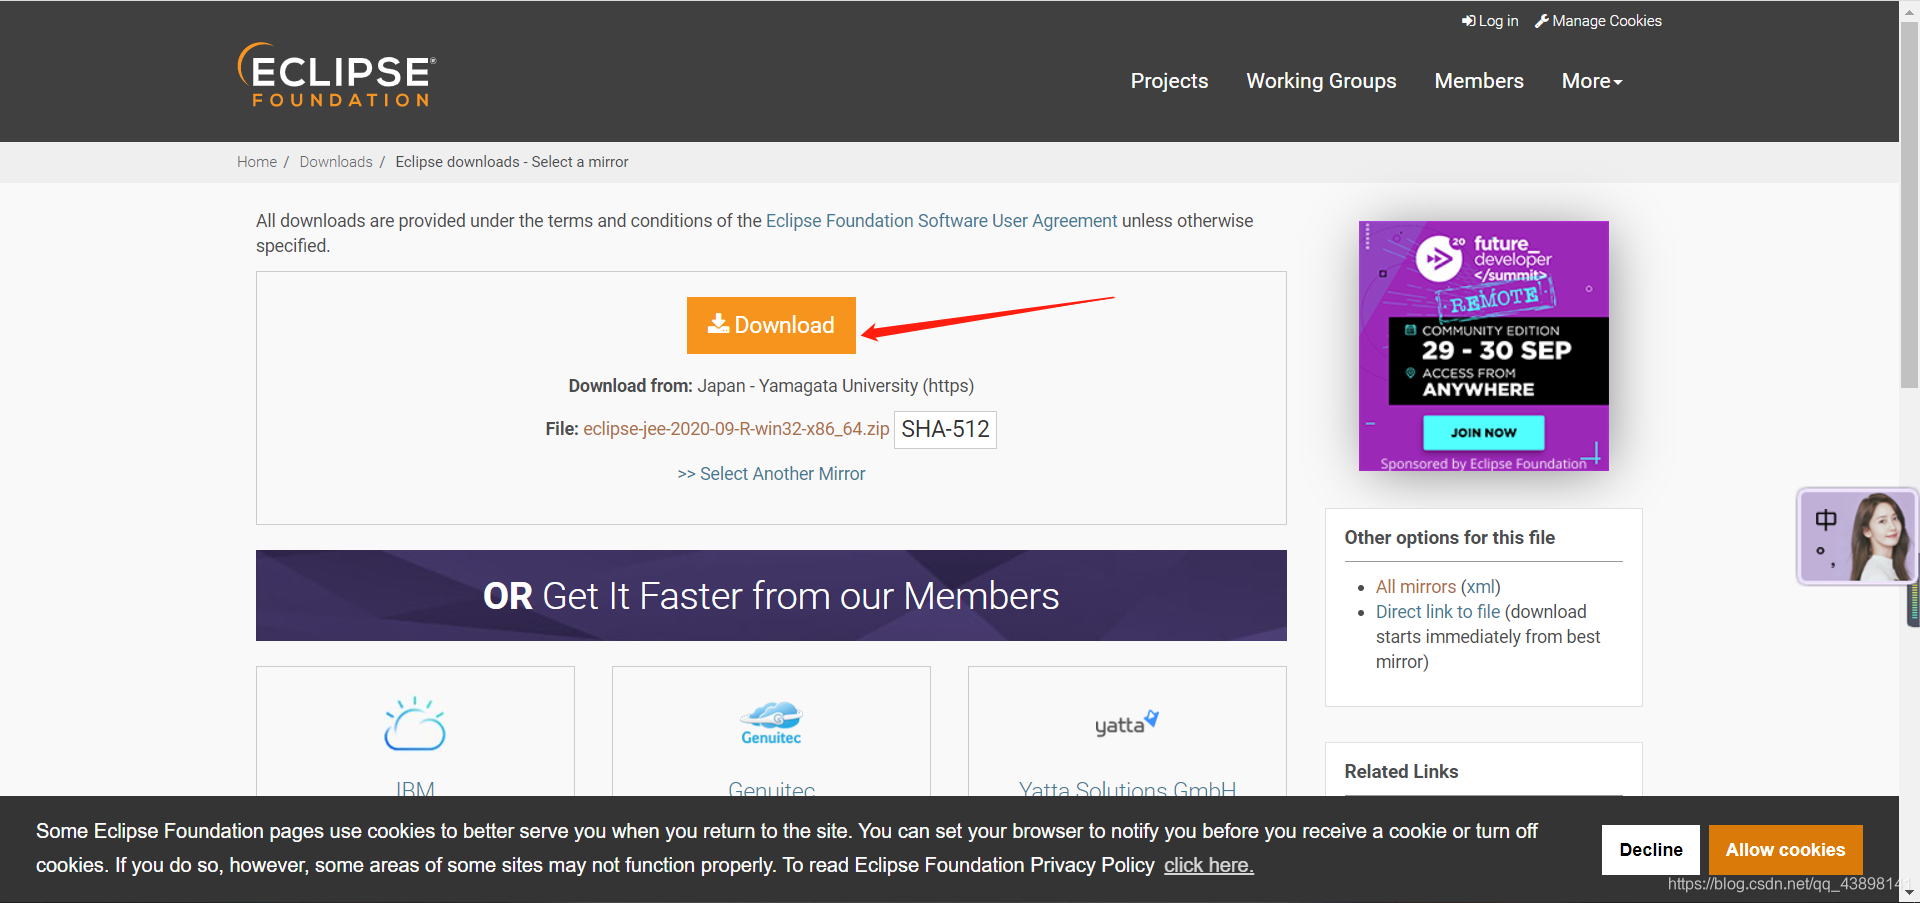Screen dimensions: 1920x903
Task: Open the Projects menu item
Action: (x=1169, y=81)
